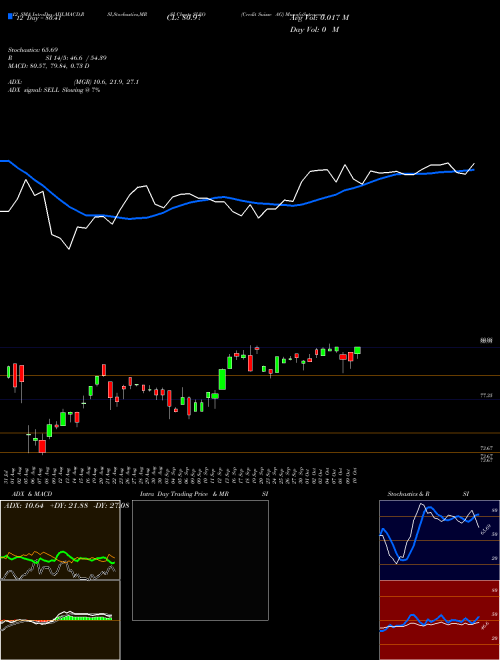Click the '77.23' price axis label

click(x=486, y=395)
